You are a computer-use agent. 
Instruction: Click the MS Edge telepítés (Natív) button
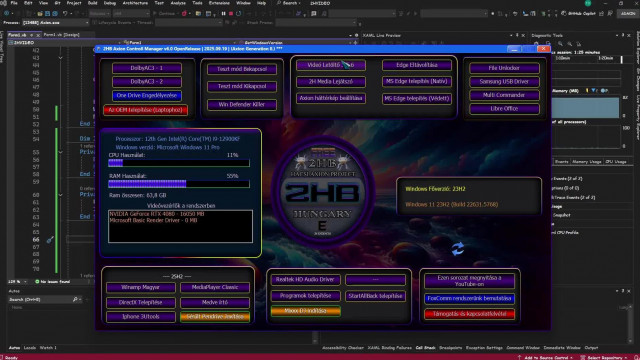(x=416, y=81)
